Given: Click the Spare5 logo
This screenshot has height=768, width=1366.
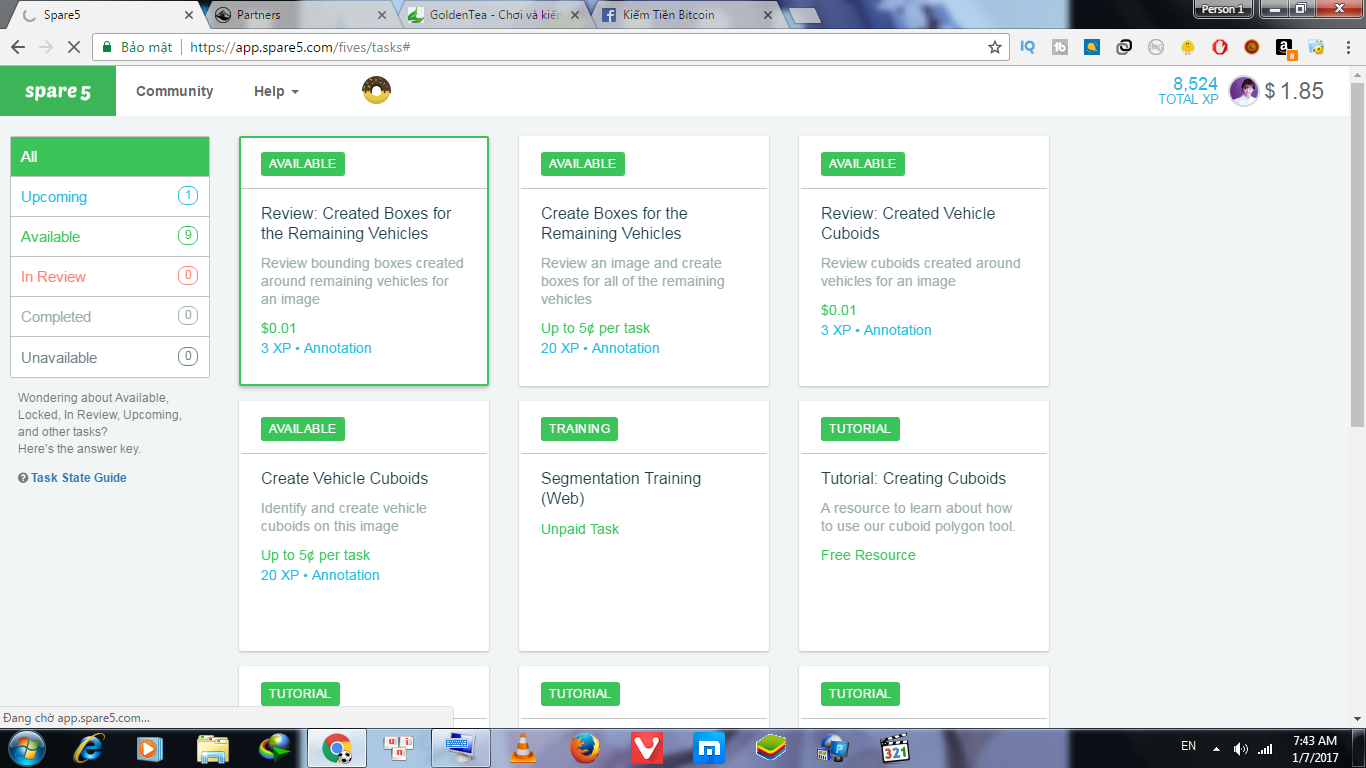Looking at the screenshot, I should (x=58, y=91).
